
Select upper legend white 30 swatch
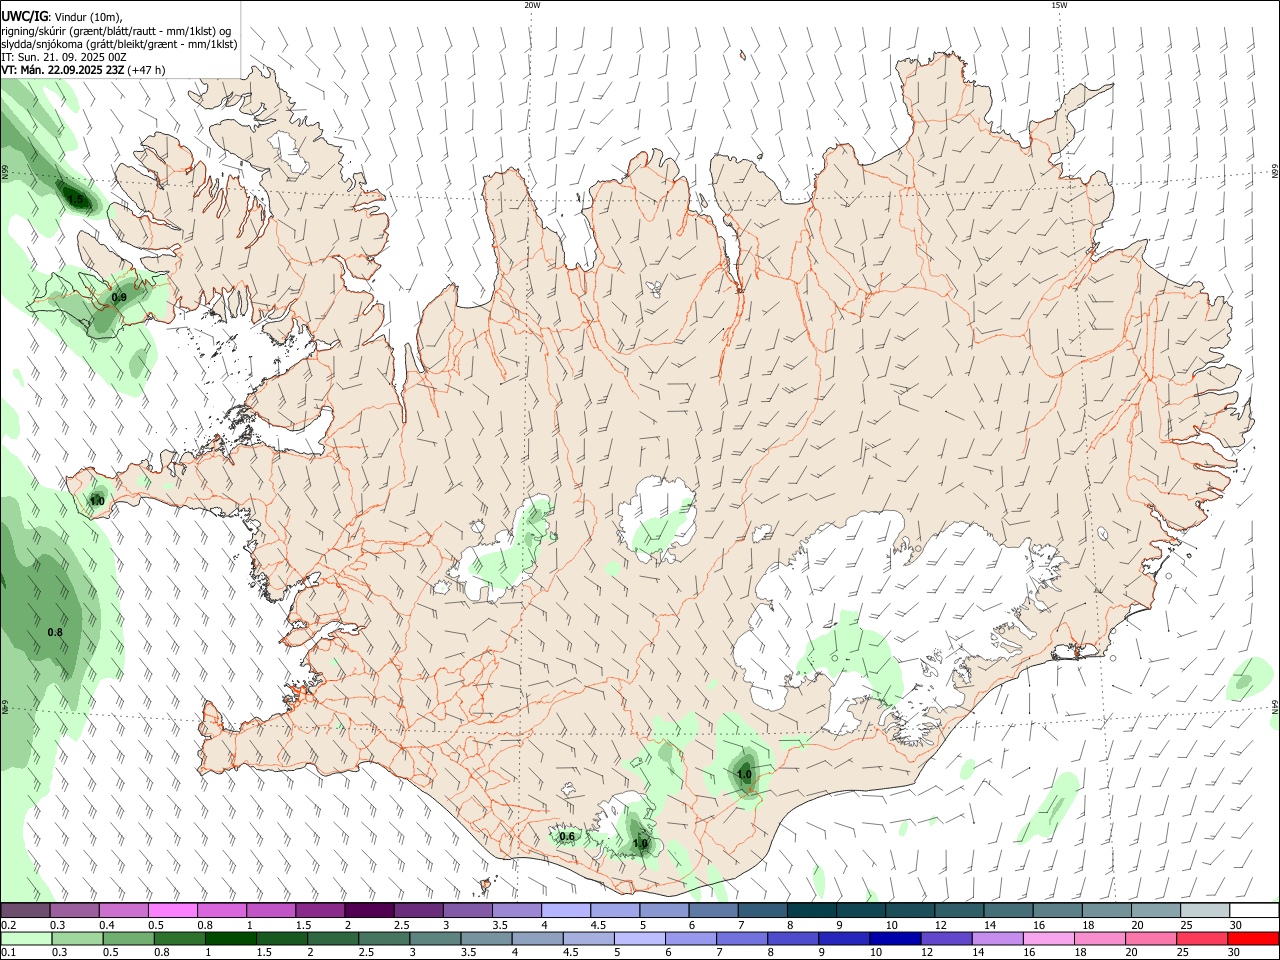click(x=1254, y=910)
